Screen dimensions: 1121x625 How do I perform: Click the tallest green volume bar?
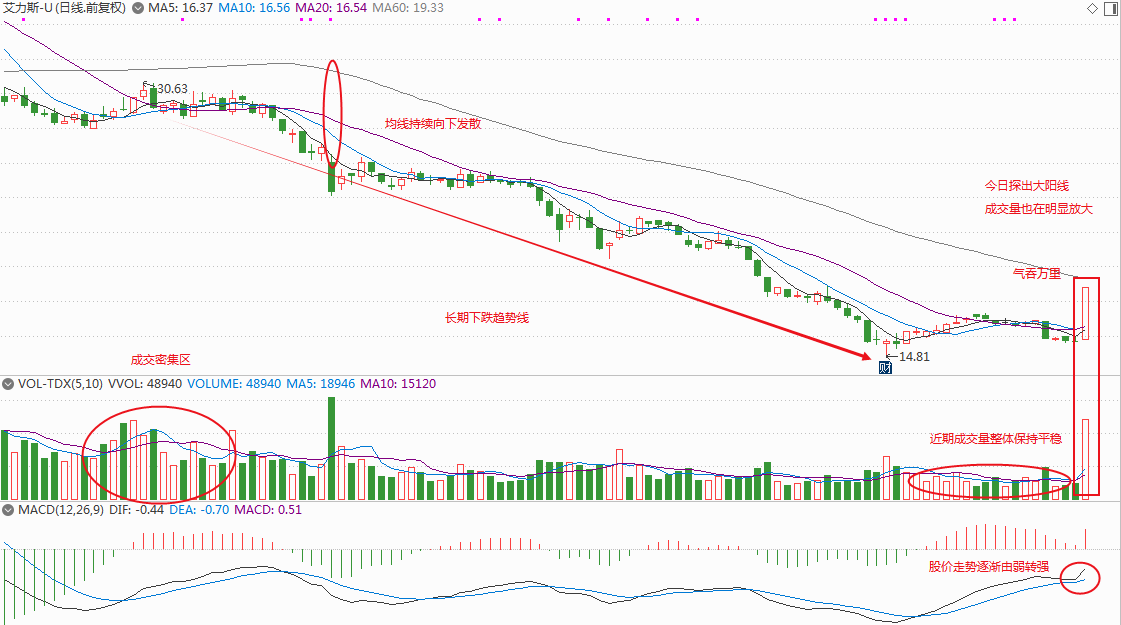coord(331,448)
